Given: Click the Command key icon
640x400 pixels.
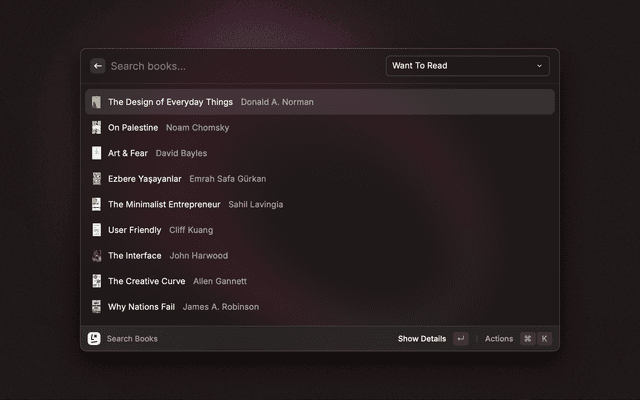Looking at the screenshot, I should 527,339.
